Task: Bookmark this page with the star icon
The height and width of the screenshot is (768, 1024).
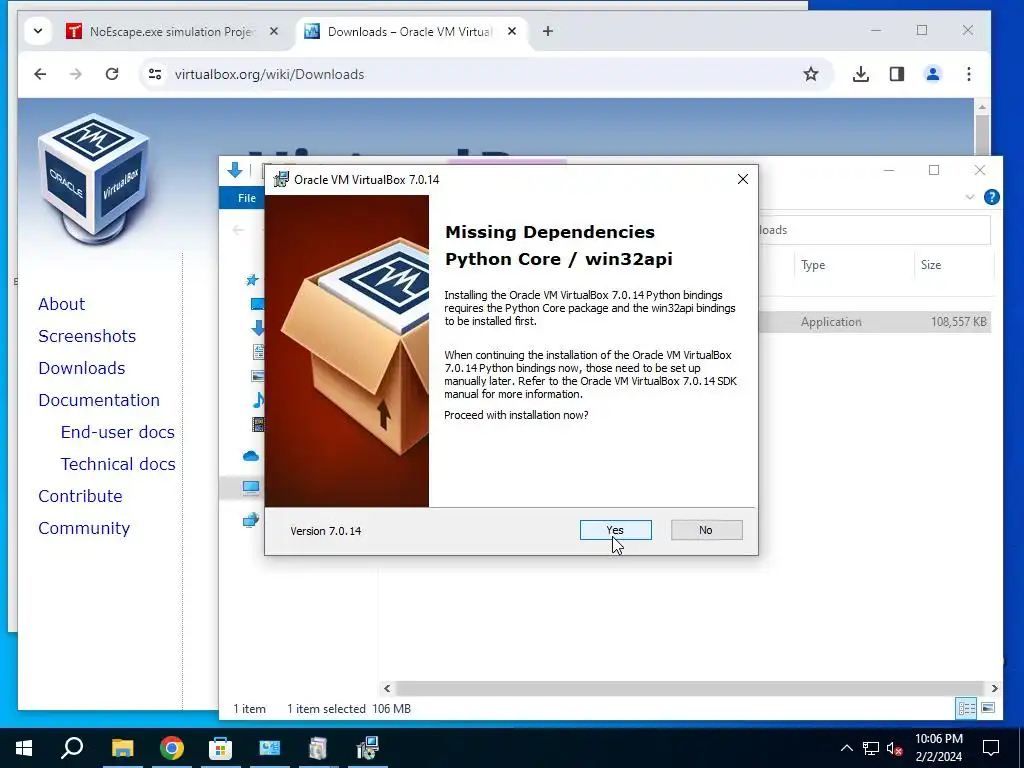Action: (810, 74)
